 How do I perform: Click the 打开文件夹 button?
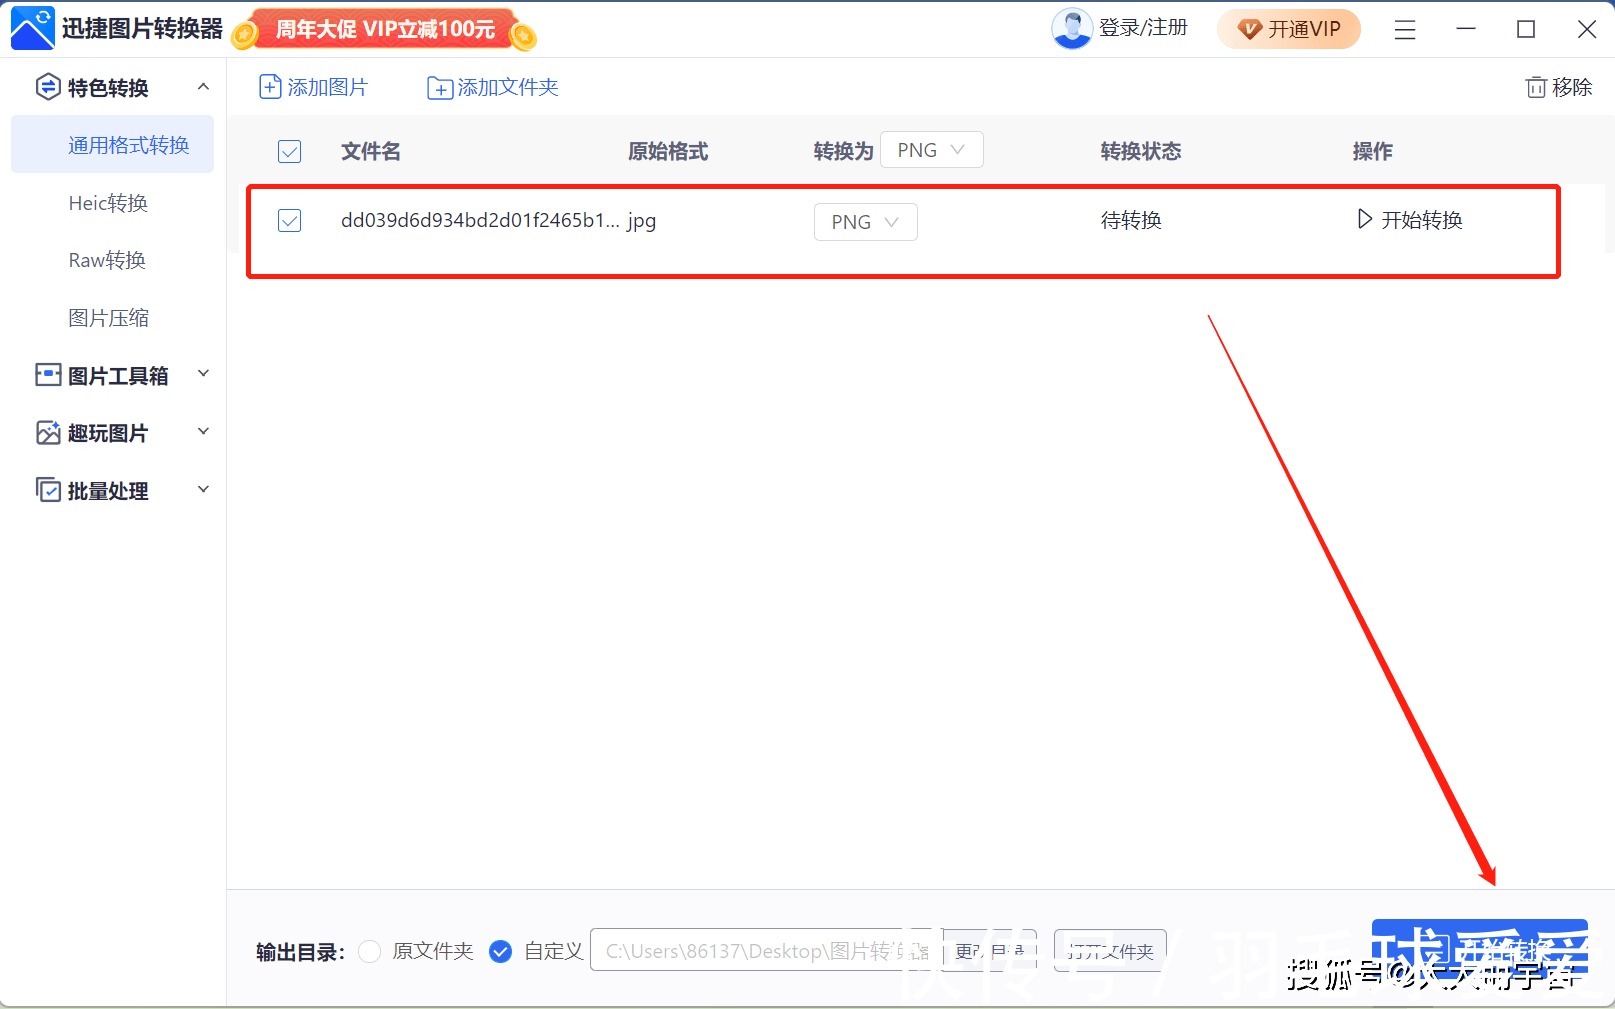pyautogui.click(x=1110, y=950)
